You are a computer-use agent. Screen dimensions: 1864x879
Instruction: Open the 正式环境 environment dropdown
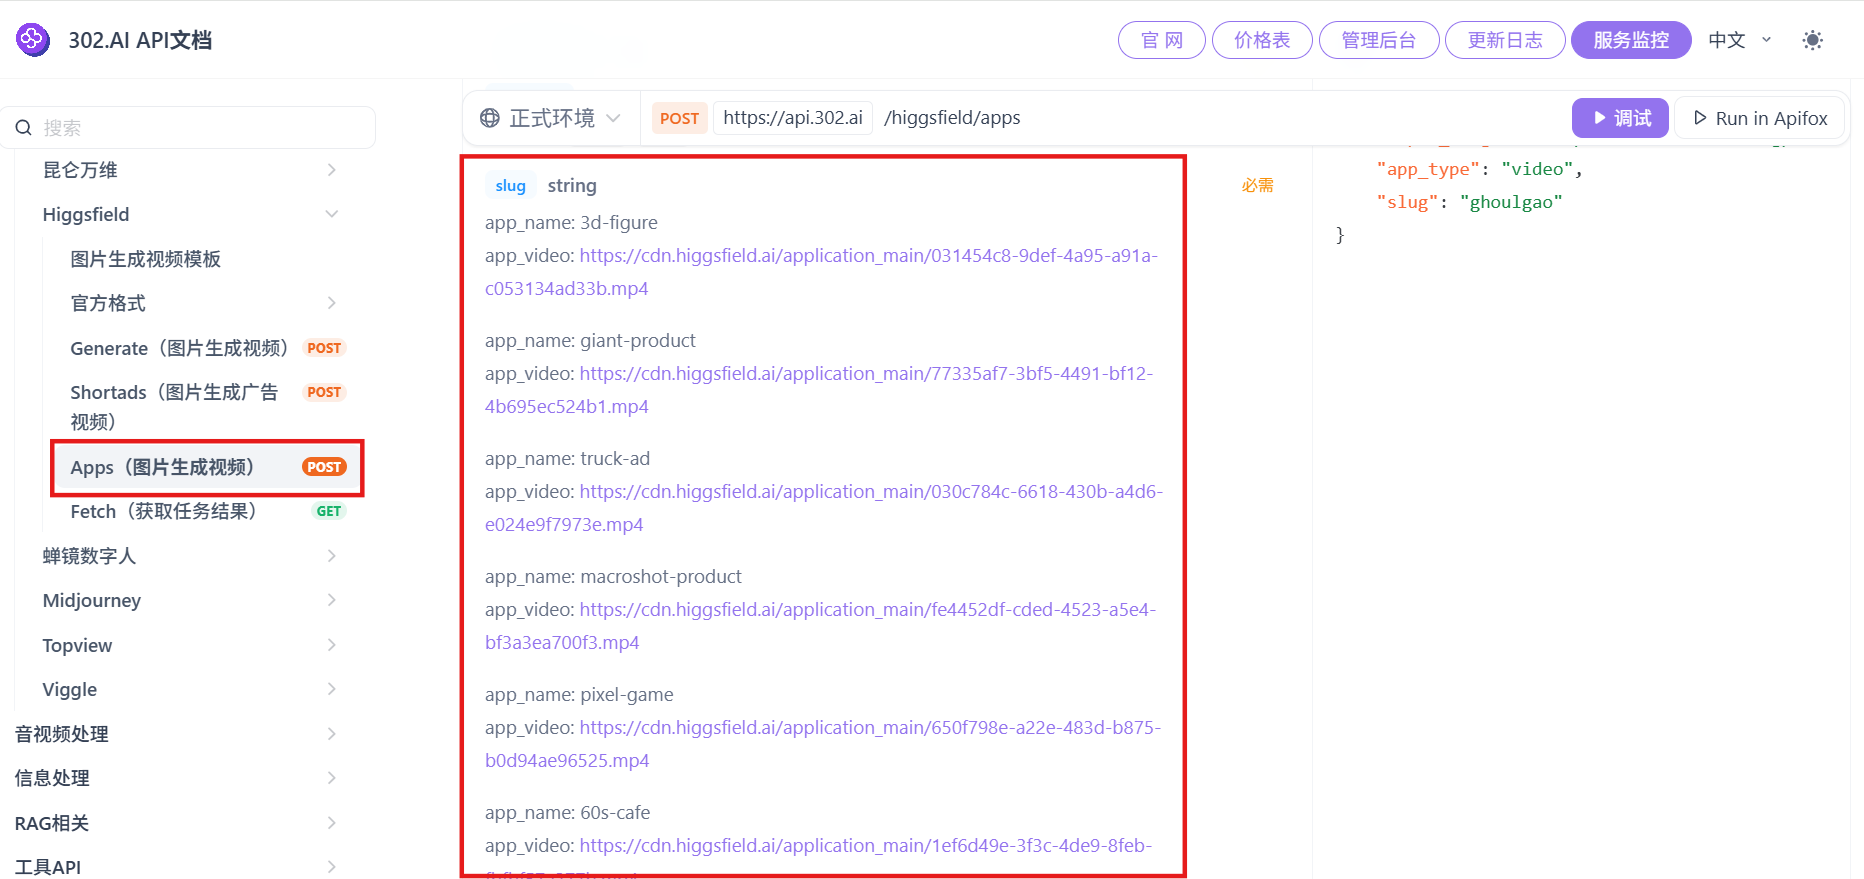(551, 118)
